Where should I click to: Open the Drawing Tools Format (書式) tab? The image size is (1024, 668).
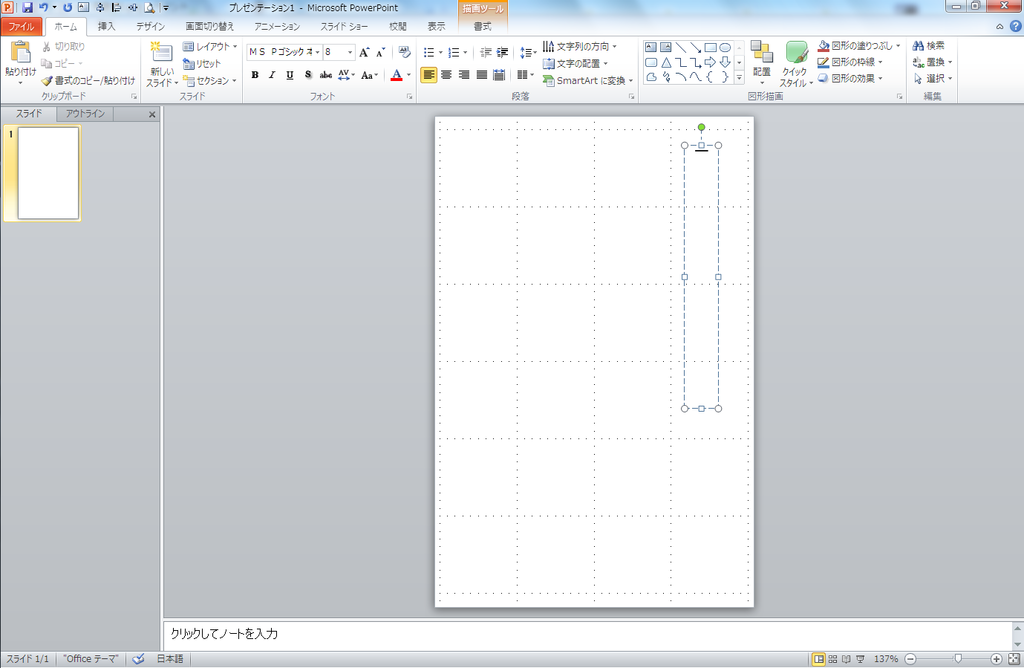click(483, 27)
